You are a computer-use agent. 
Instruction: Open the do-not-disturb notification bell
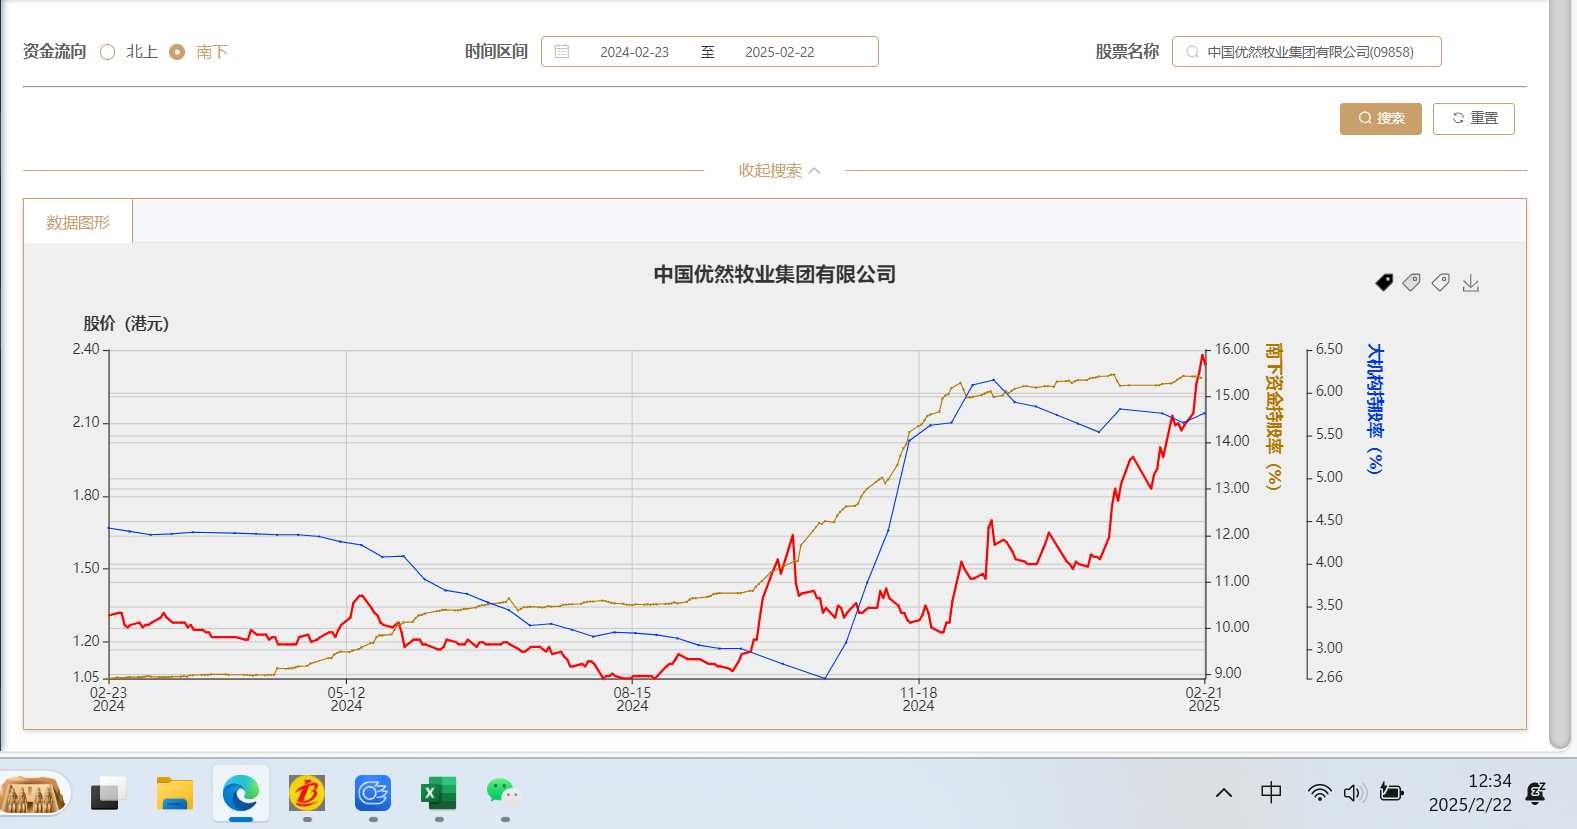coord(1536,793)
